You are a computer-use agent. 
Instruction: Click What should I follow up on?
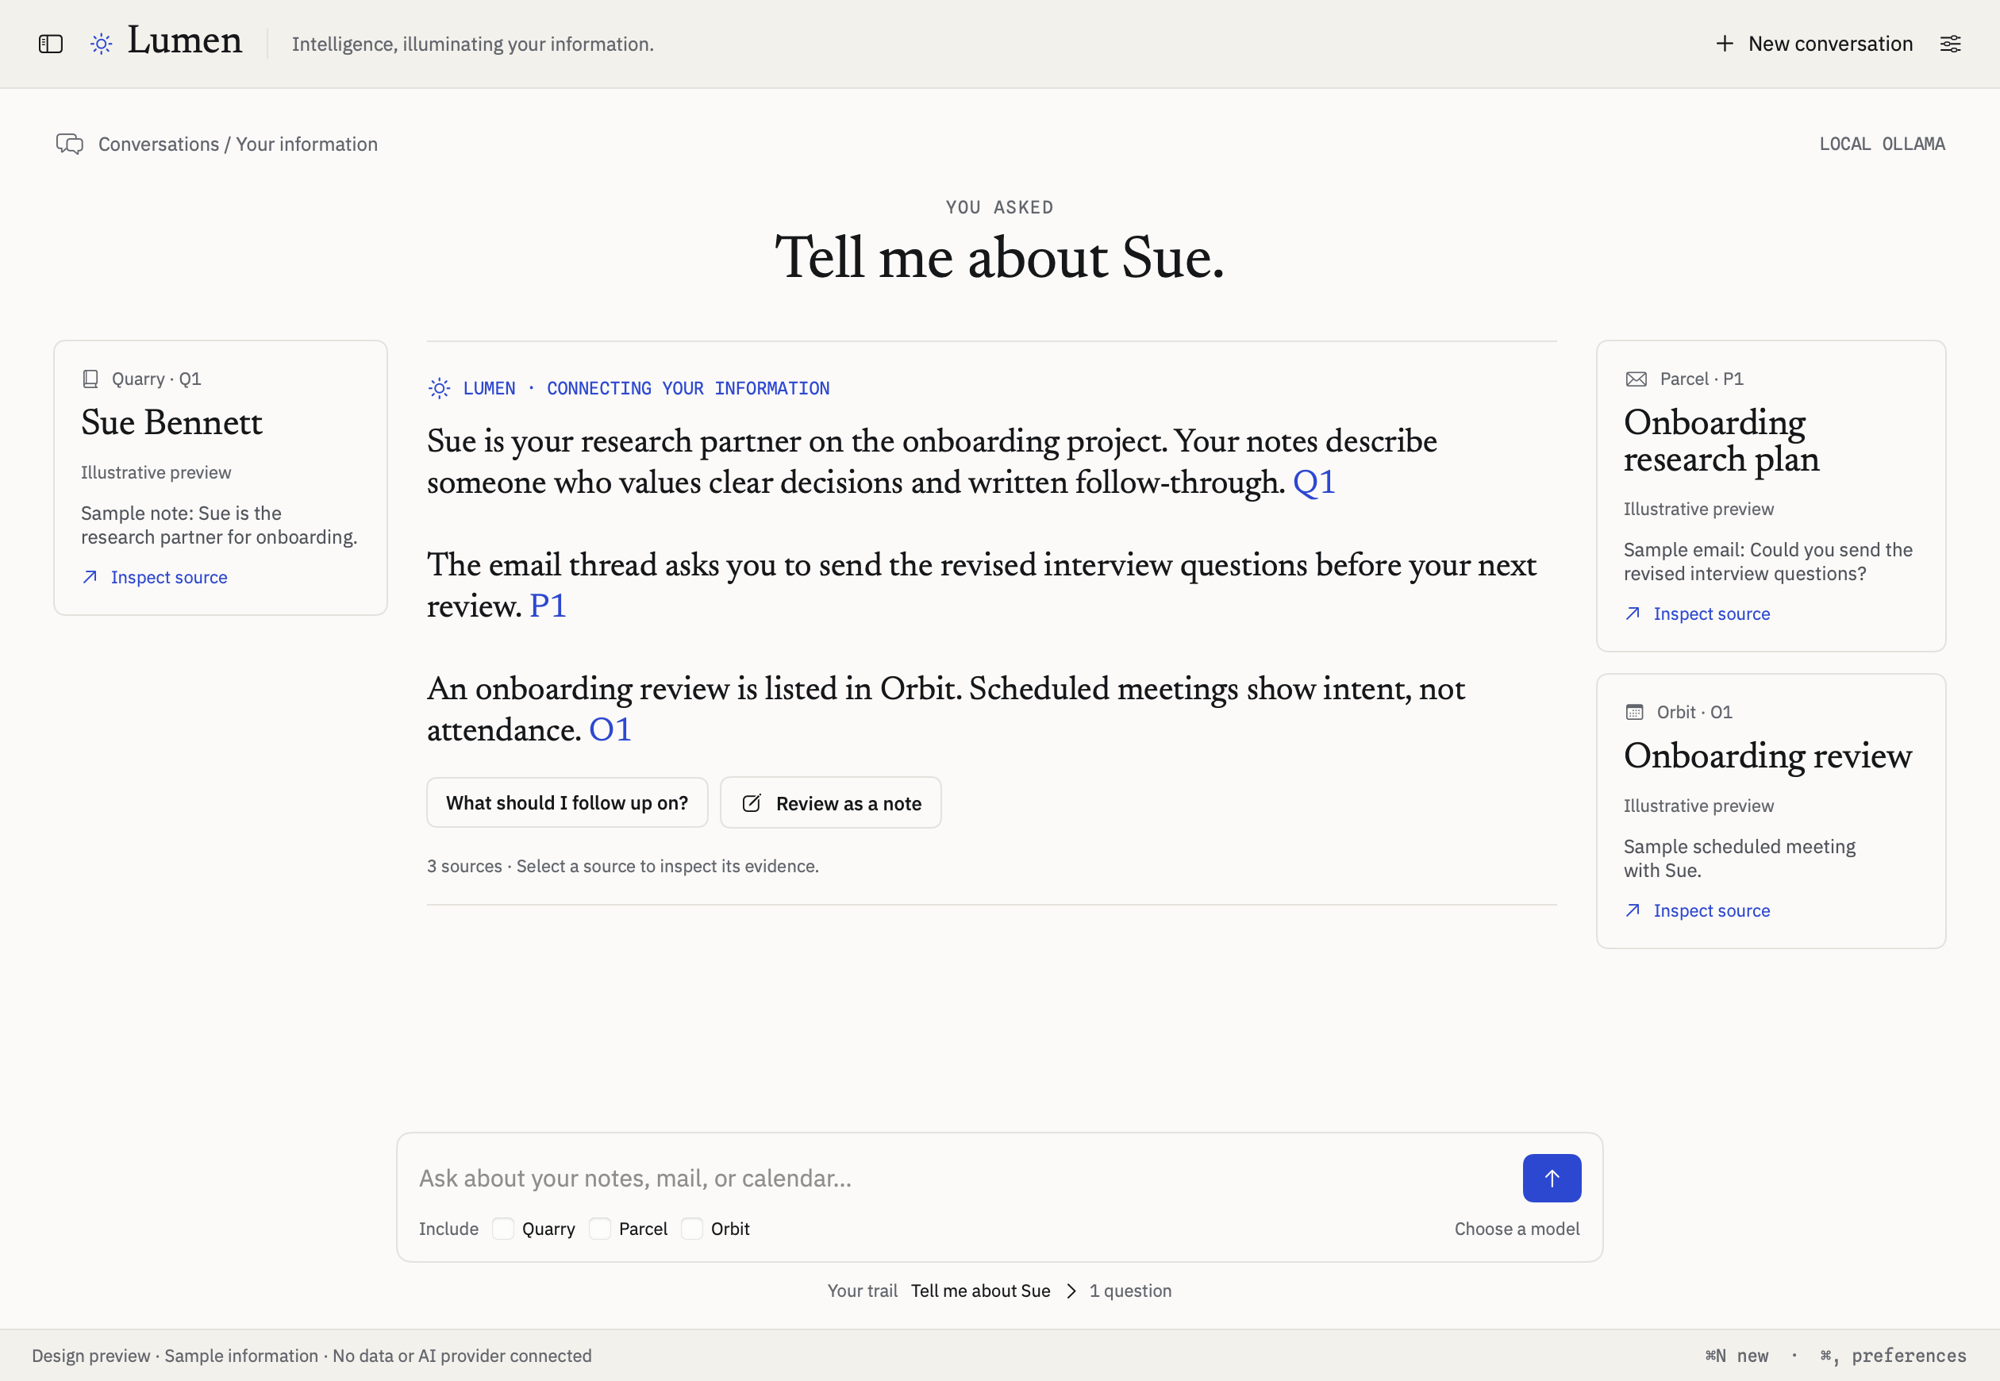(567, 803)
